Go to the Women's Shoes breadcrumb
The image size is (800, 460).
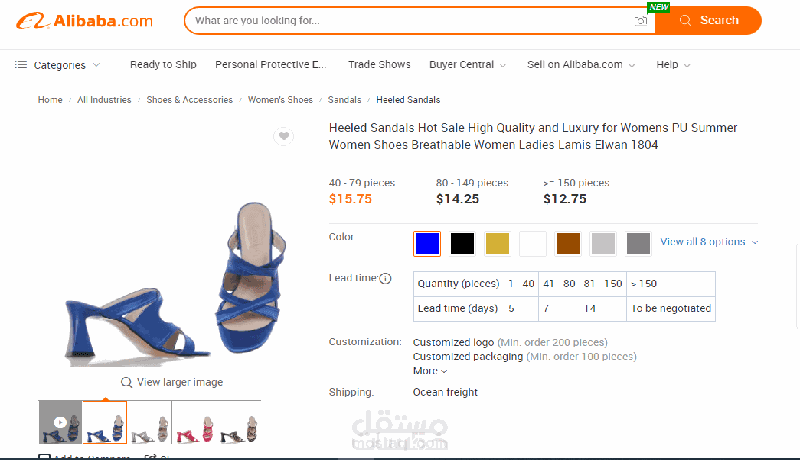[280, 100]
